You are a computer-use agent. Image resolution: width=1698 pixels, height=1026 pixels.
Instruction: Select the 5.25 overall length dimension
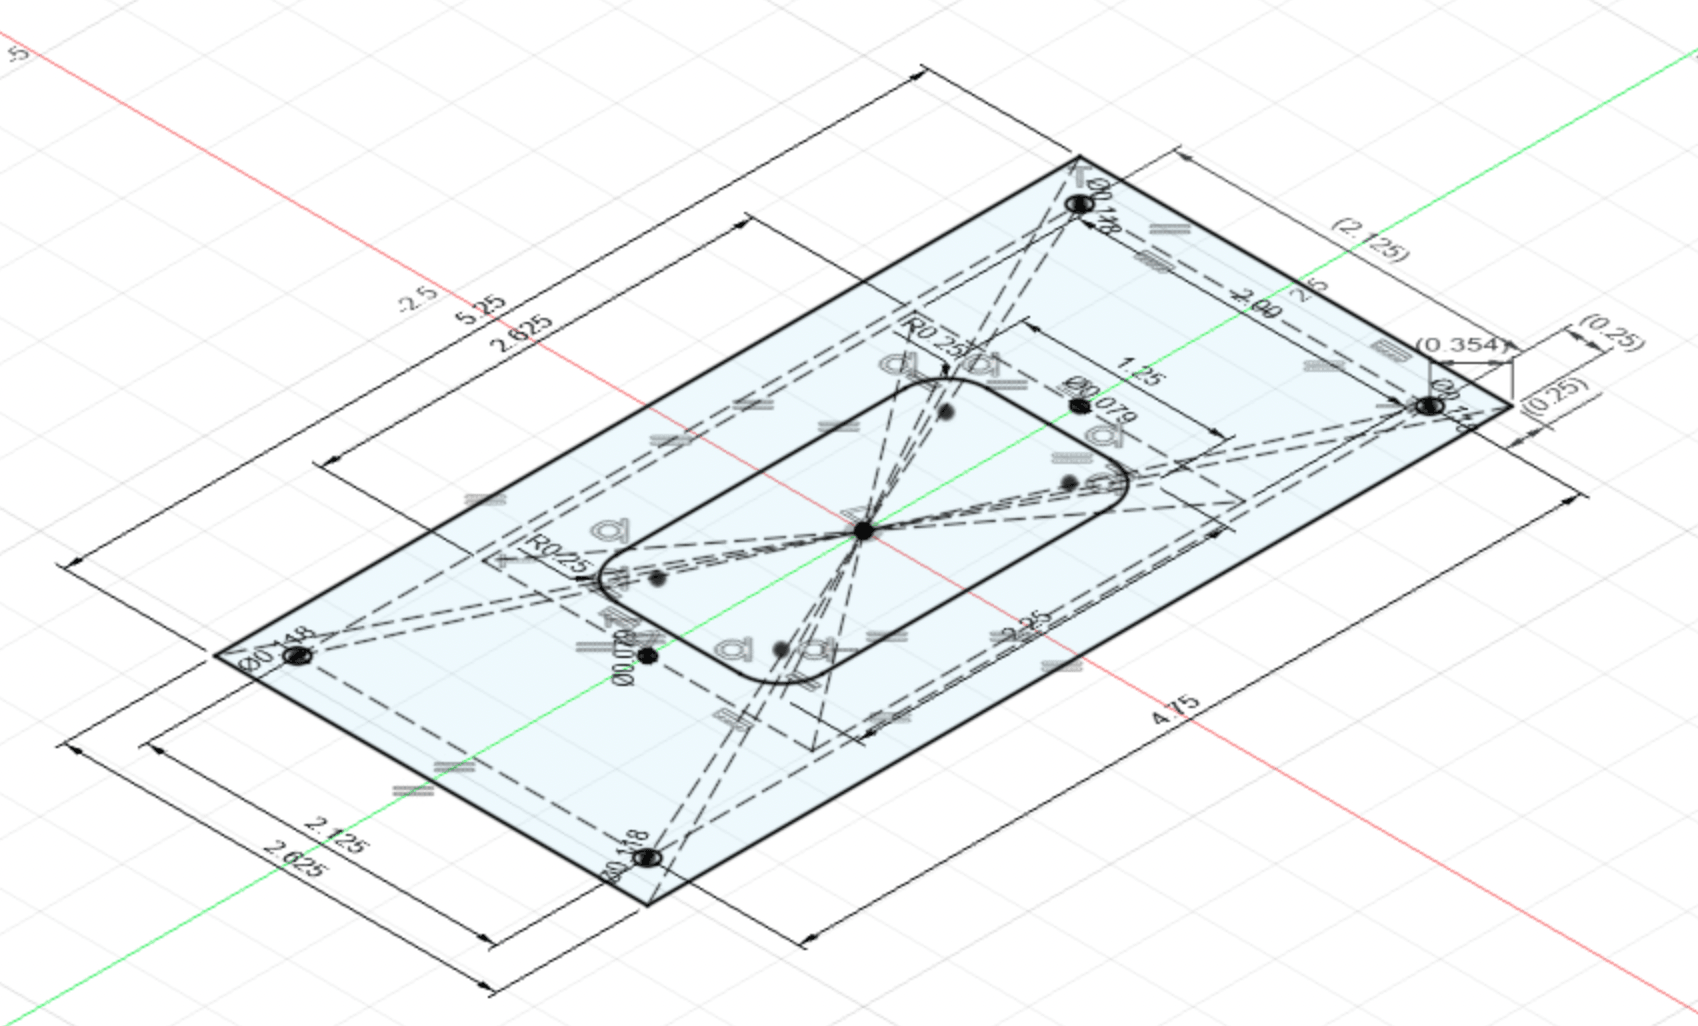click(x=481, y=308)
